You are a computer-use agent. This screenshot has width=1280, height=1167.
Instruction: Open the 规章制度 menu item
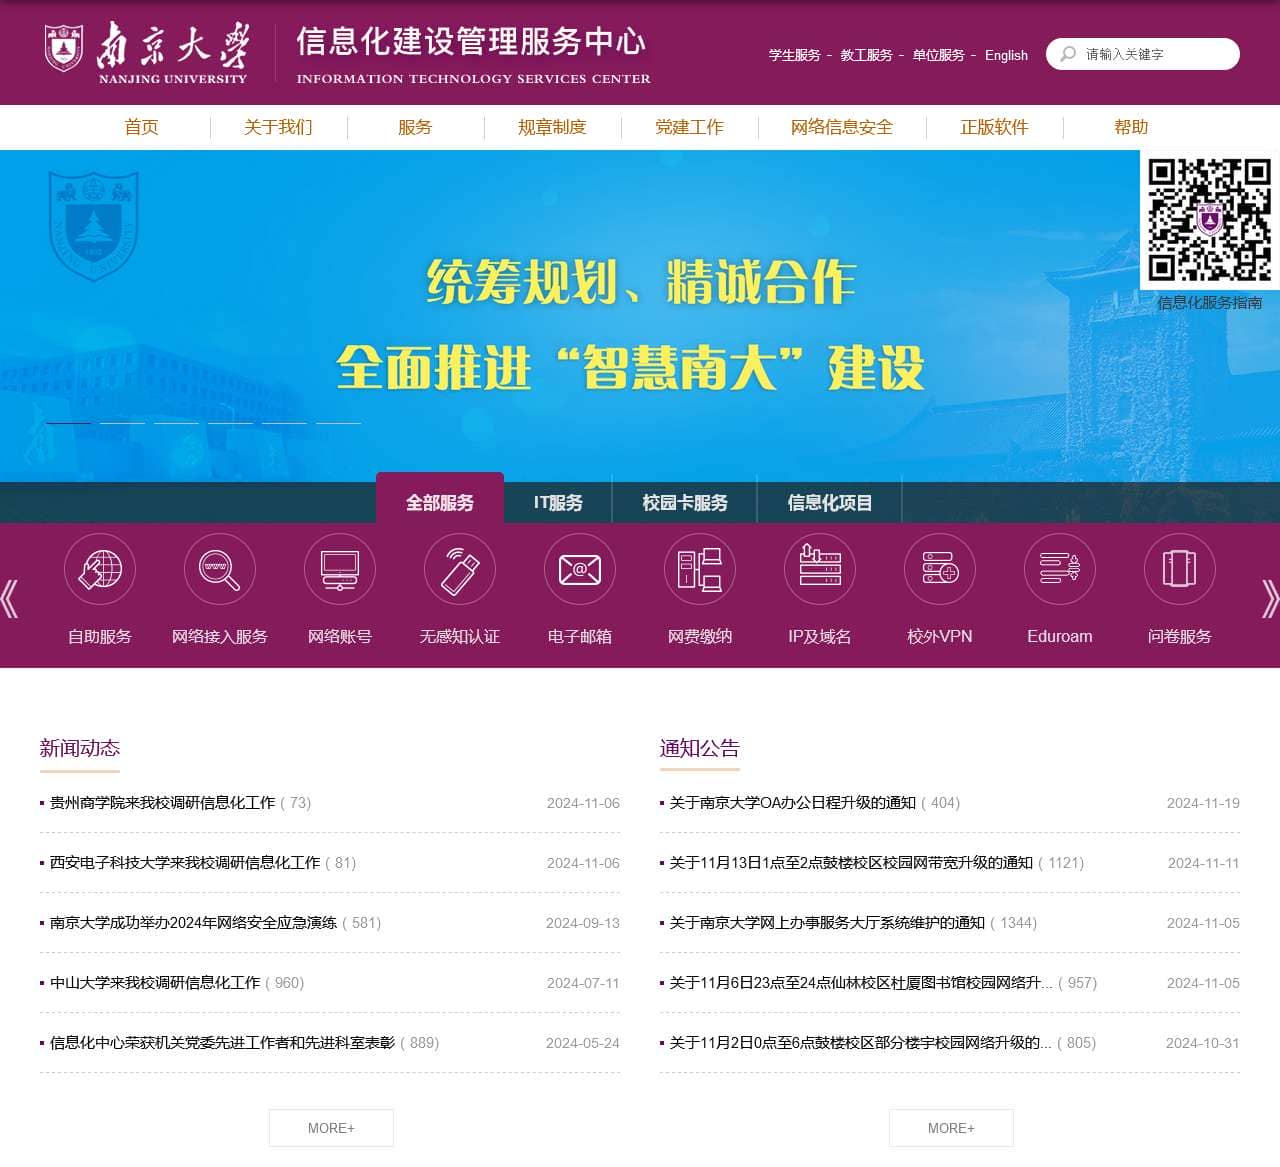tap(552, 127)
